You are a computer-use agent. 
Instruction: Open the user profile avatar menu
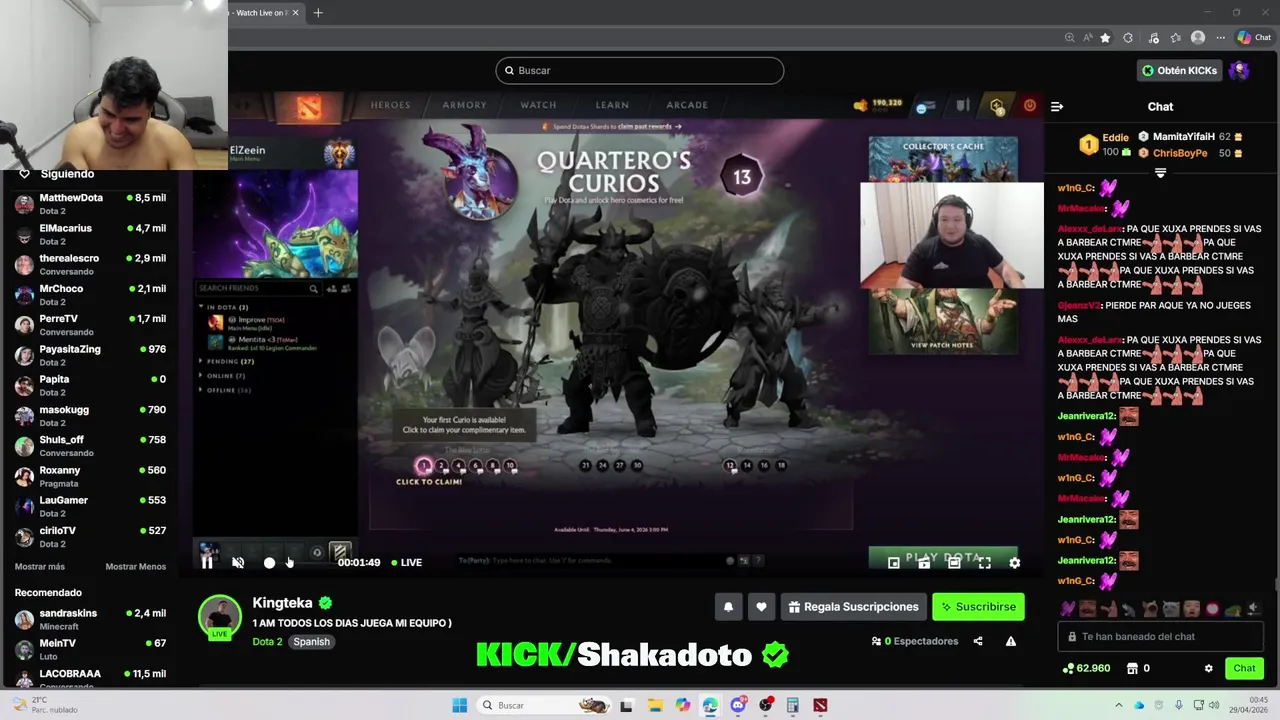click(x=1239, y=70)
